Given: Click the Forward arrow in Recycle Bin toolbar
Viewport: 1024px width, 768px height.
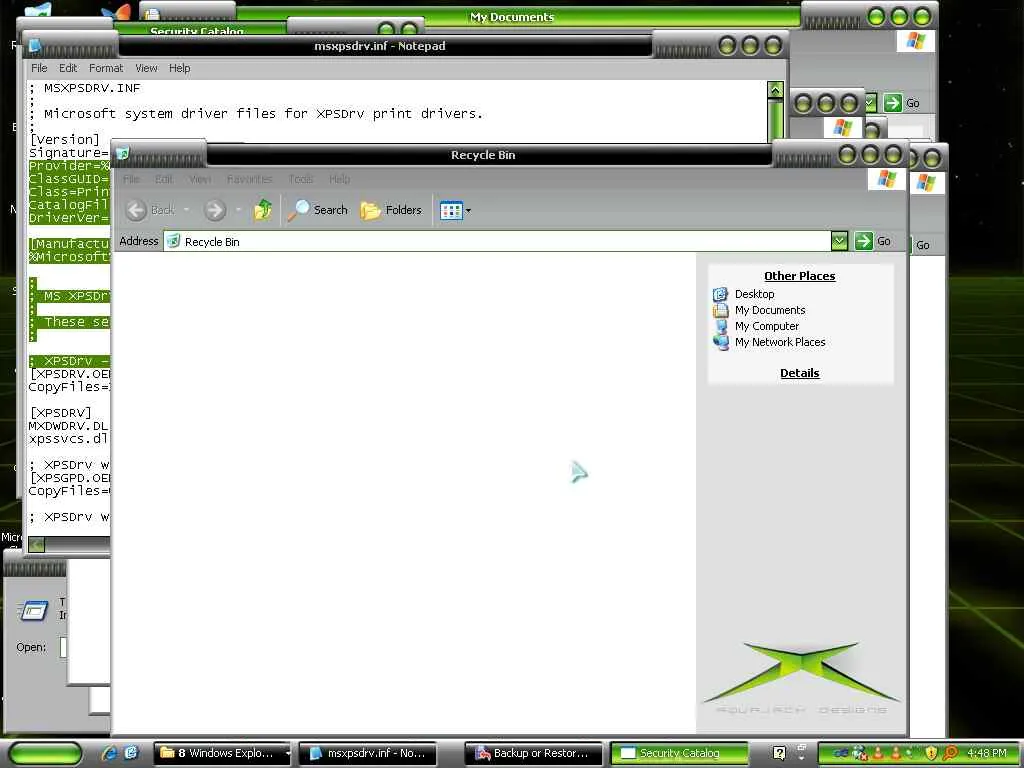Looking at the screenshot, I should [215, 210].
